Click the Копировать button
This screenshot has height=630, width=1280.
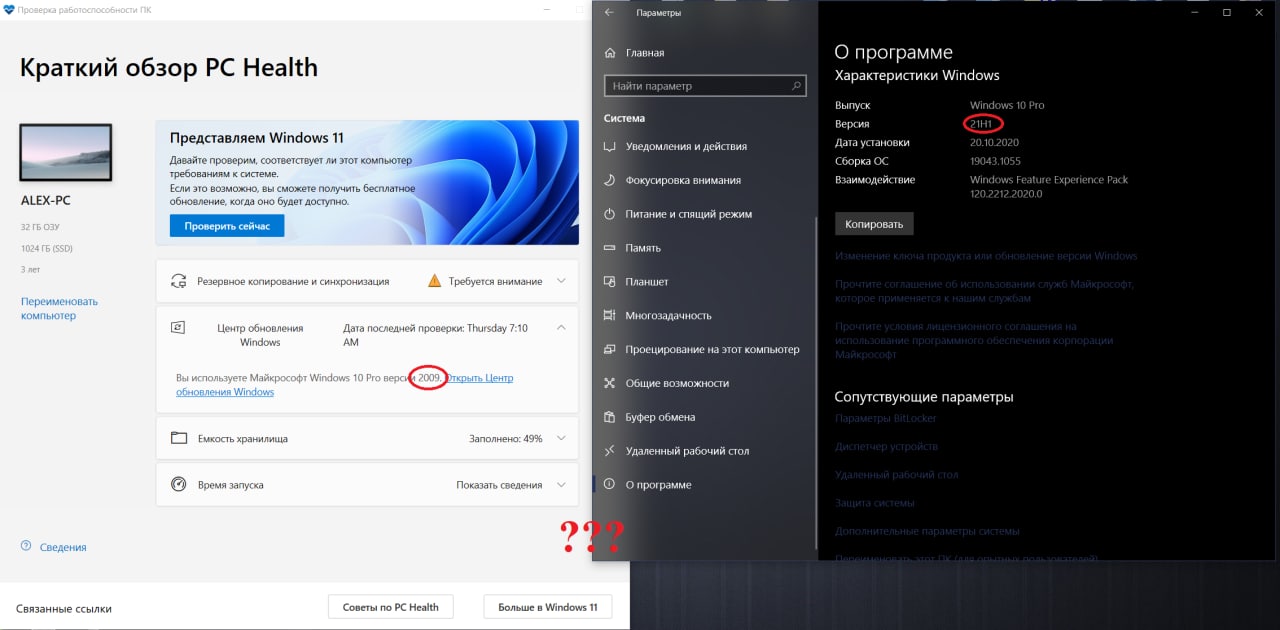pos(874,224)
